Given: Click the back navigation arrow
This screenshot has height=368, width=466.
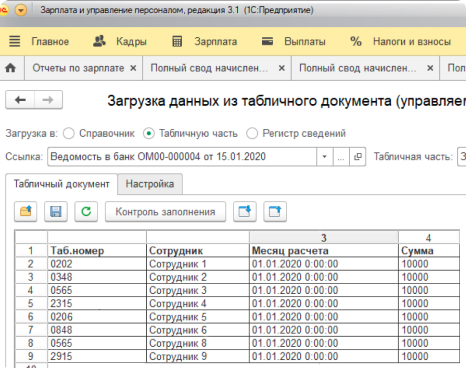Looking at the screenshot, I should coord(20,100).
